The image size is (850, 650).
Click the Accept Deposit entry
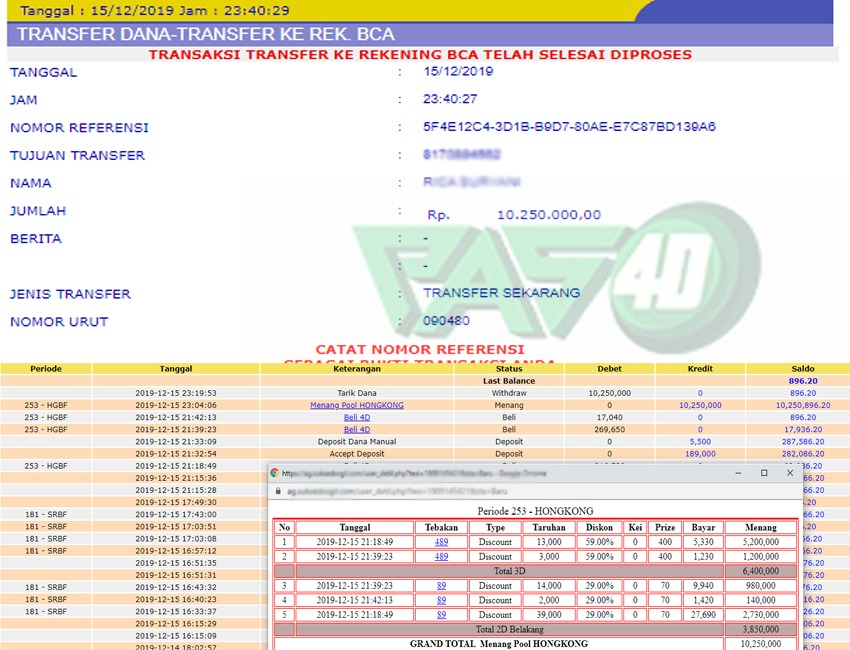(357, 454)
